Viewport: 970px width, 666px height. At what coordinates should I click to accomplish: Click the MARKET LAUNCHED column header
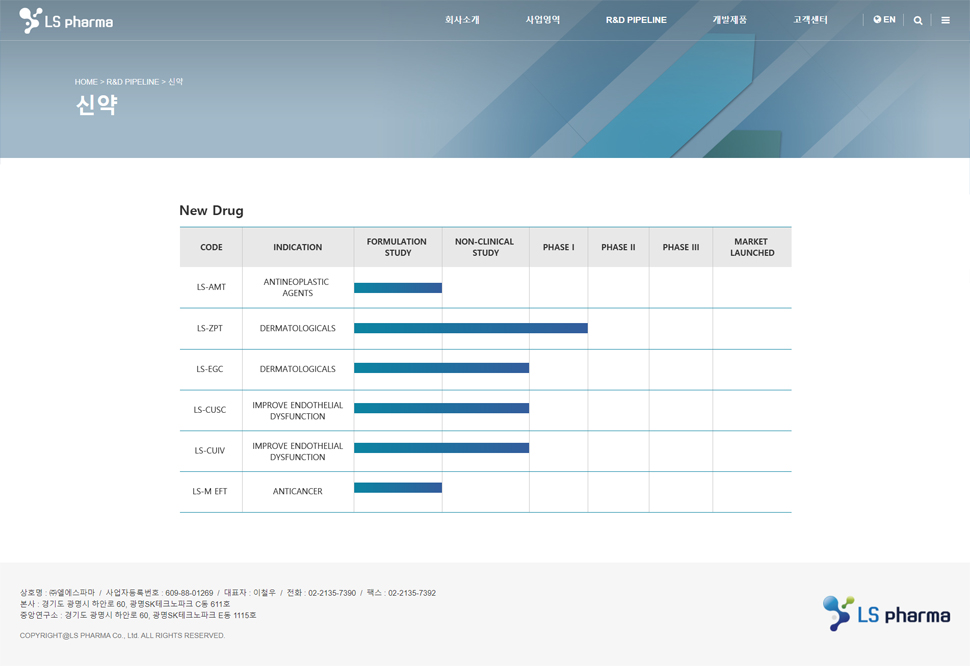(752, 247)
